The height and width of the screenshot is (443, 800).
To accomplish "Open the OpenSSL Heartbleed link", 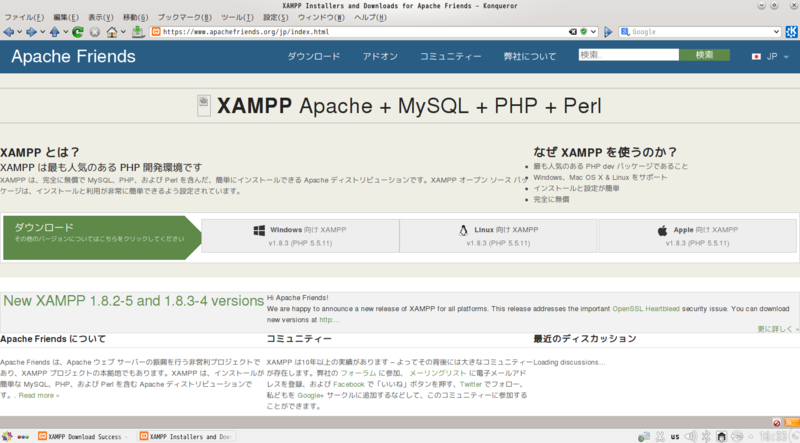I will click(x=646, y=309).
